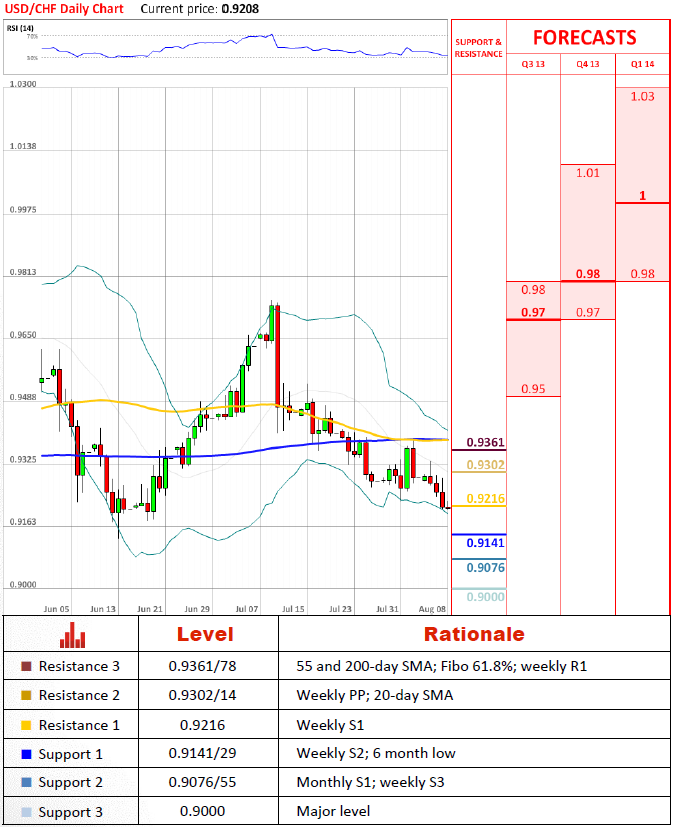Click the Resistance 1 yellow color swatch
Viewport: 674px width, 827px height.
tap(26, 725)
